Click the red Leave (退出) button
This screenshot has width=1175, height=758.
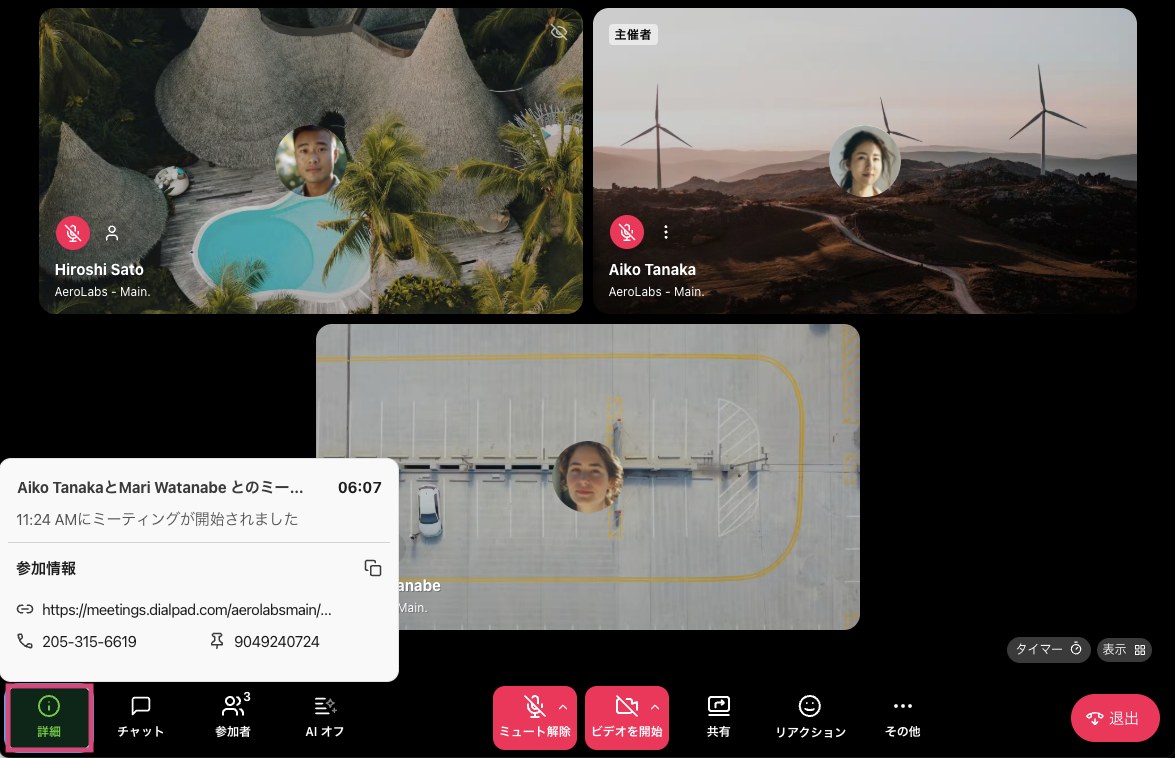(x=1115, y=718)
